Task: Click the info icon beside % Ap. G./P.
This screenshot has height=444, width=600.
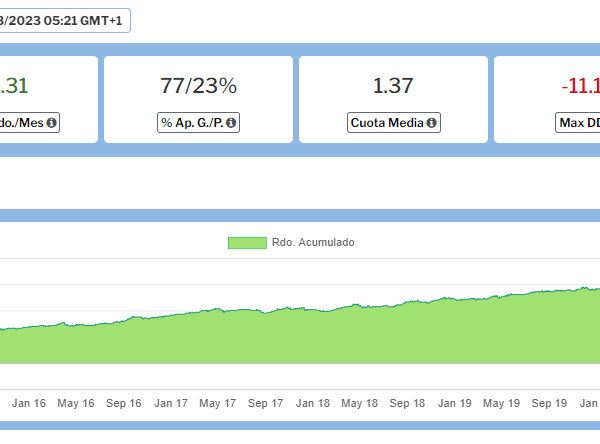Action: 231,123
